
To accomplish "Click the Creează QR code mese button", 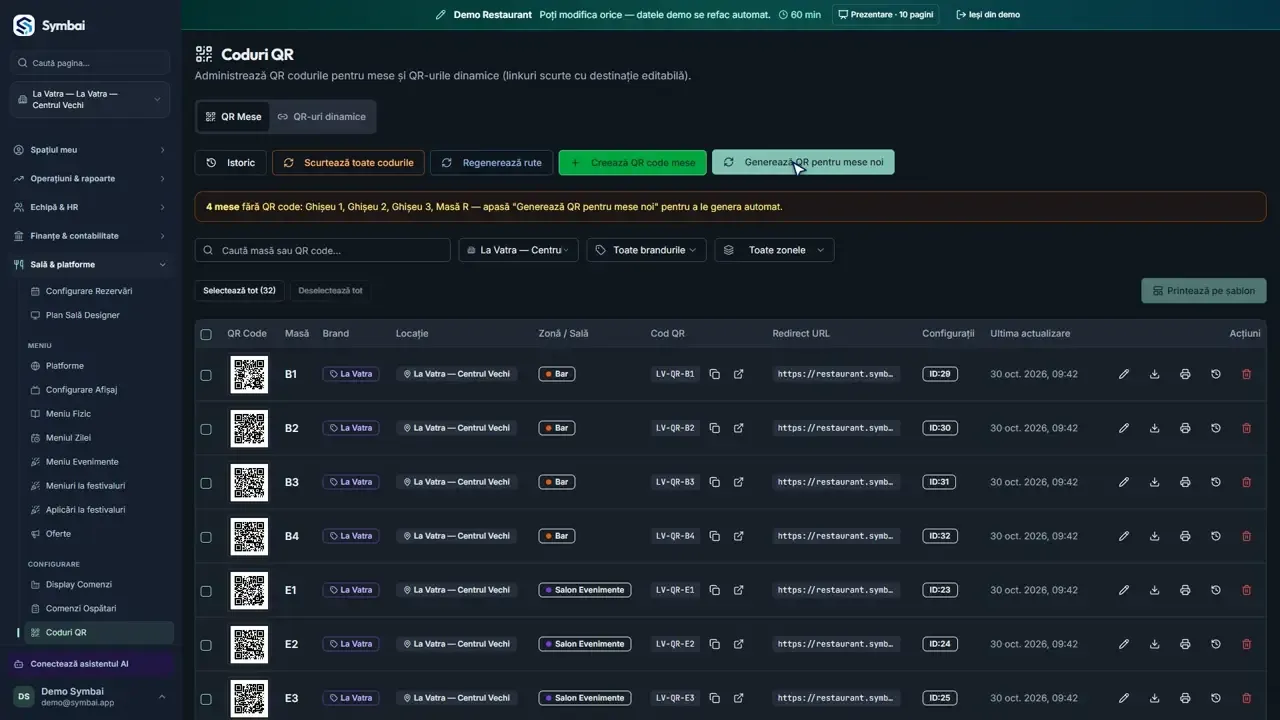I will pyautogui.click(x=632, y=163).
